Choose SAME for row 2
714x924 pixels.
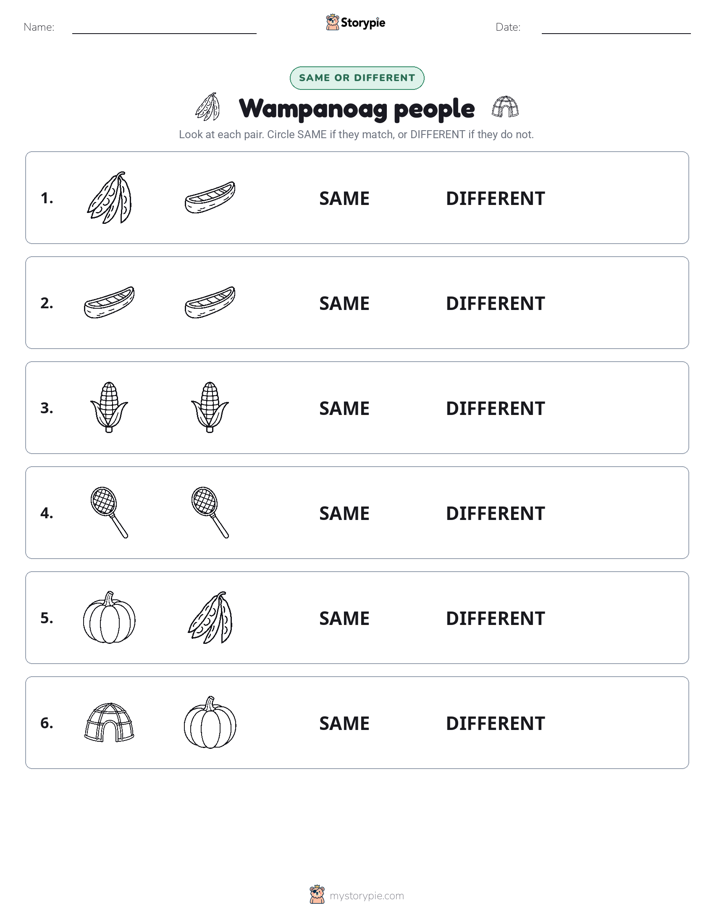pos(344,303)
